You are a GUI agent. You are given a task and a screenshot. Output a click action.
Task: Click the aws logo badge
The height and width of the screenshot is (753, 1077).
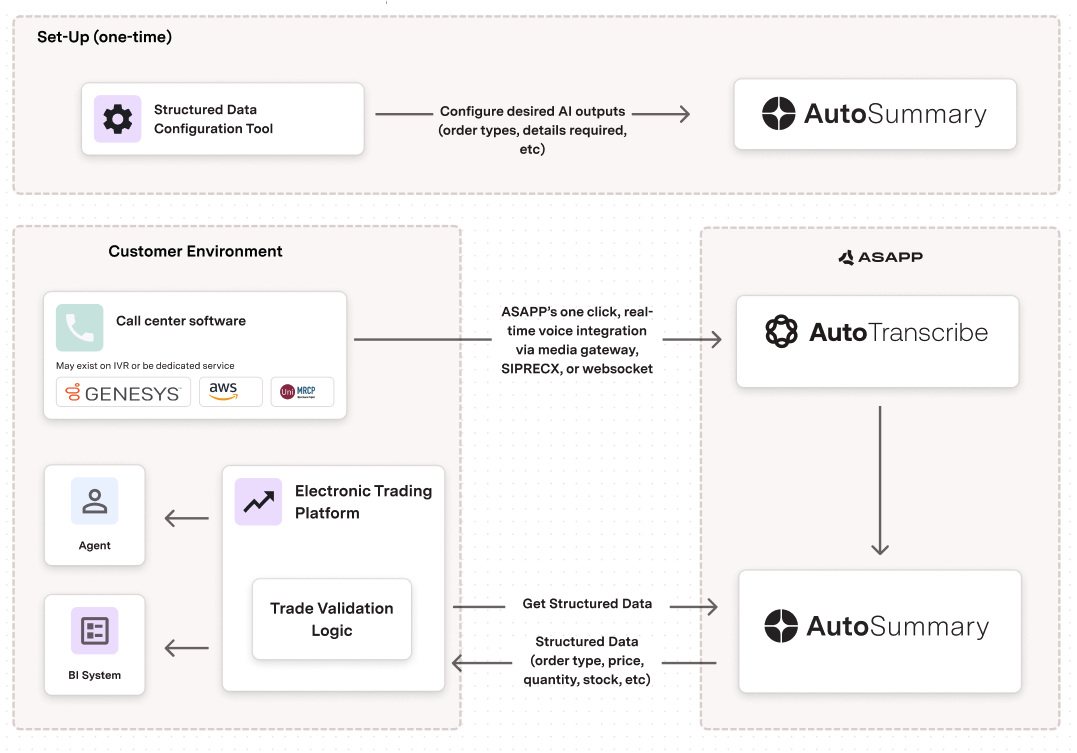point(231,392)
